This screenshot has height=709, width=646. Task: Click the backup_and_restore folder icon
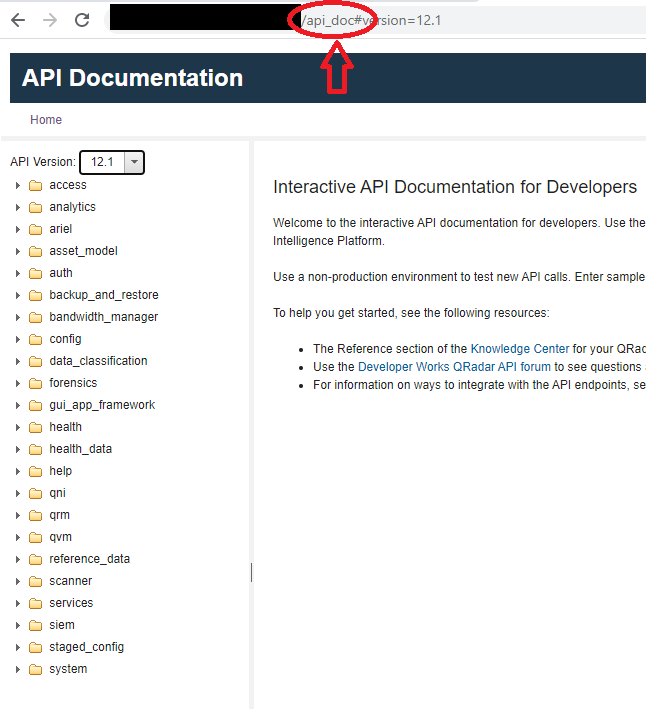pos(35,295)
